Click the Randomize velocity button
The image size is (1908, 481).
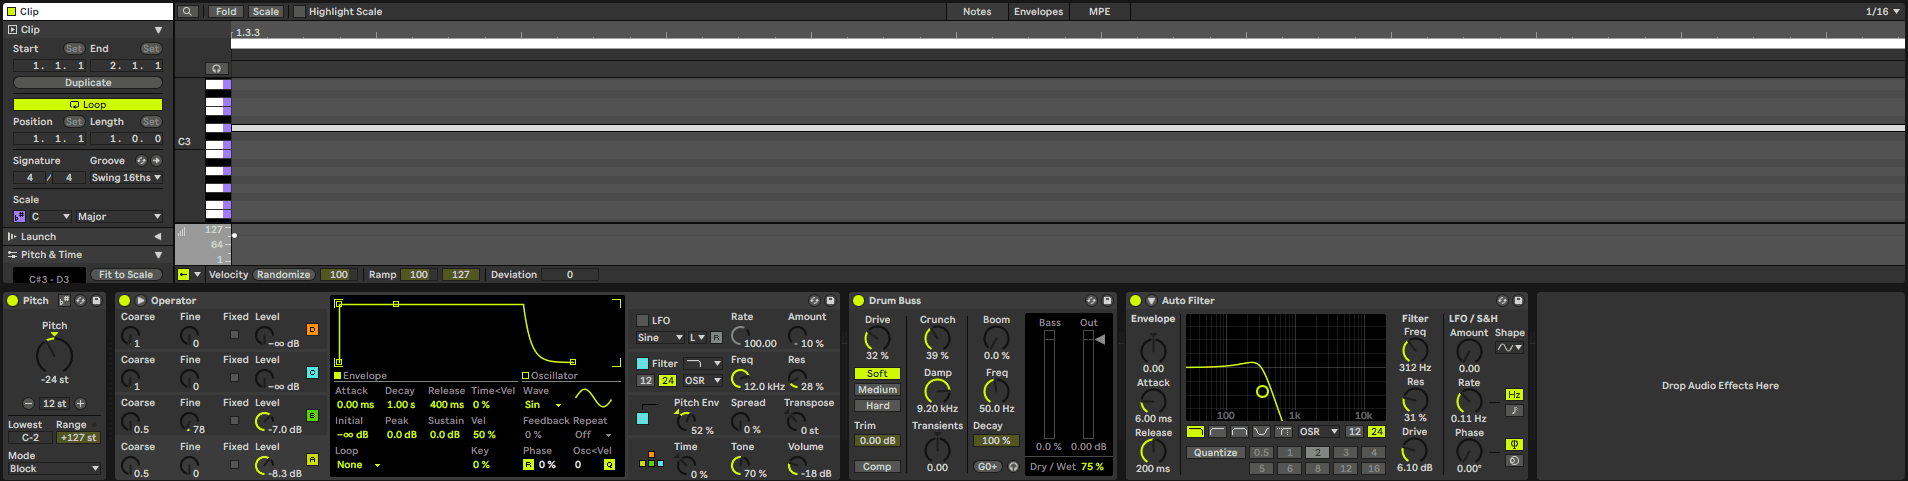(x=284, y=275)
